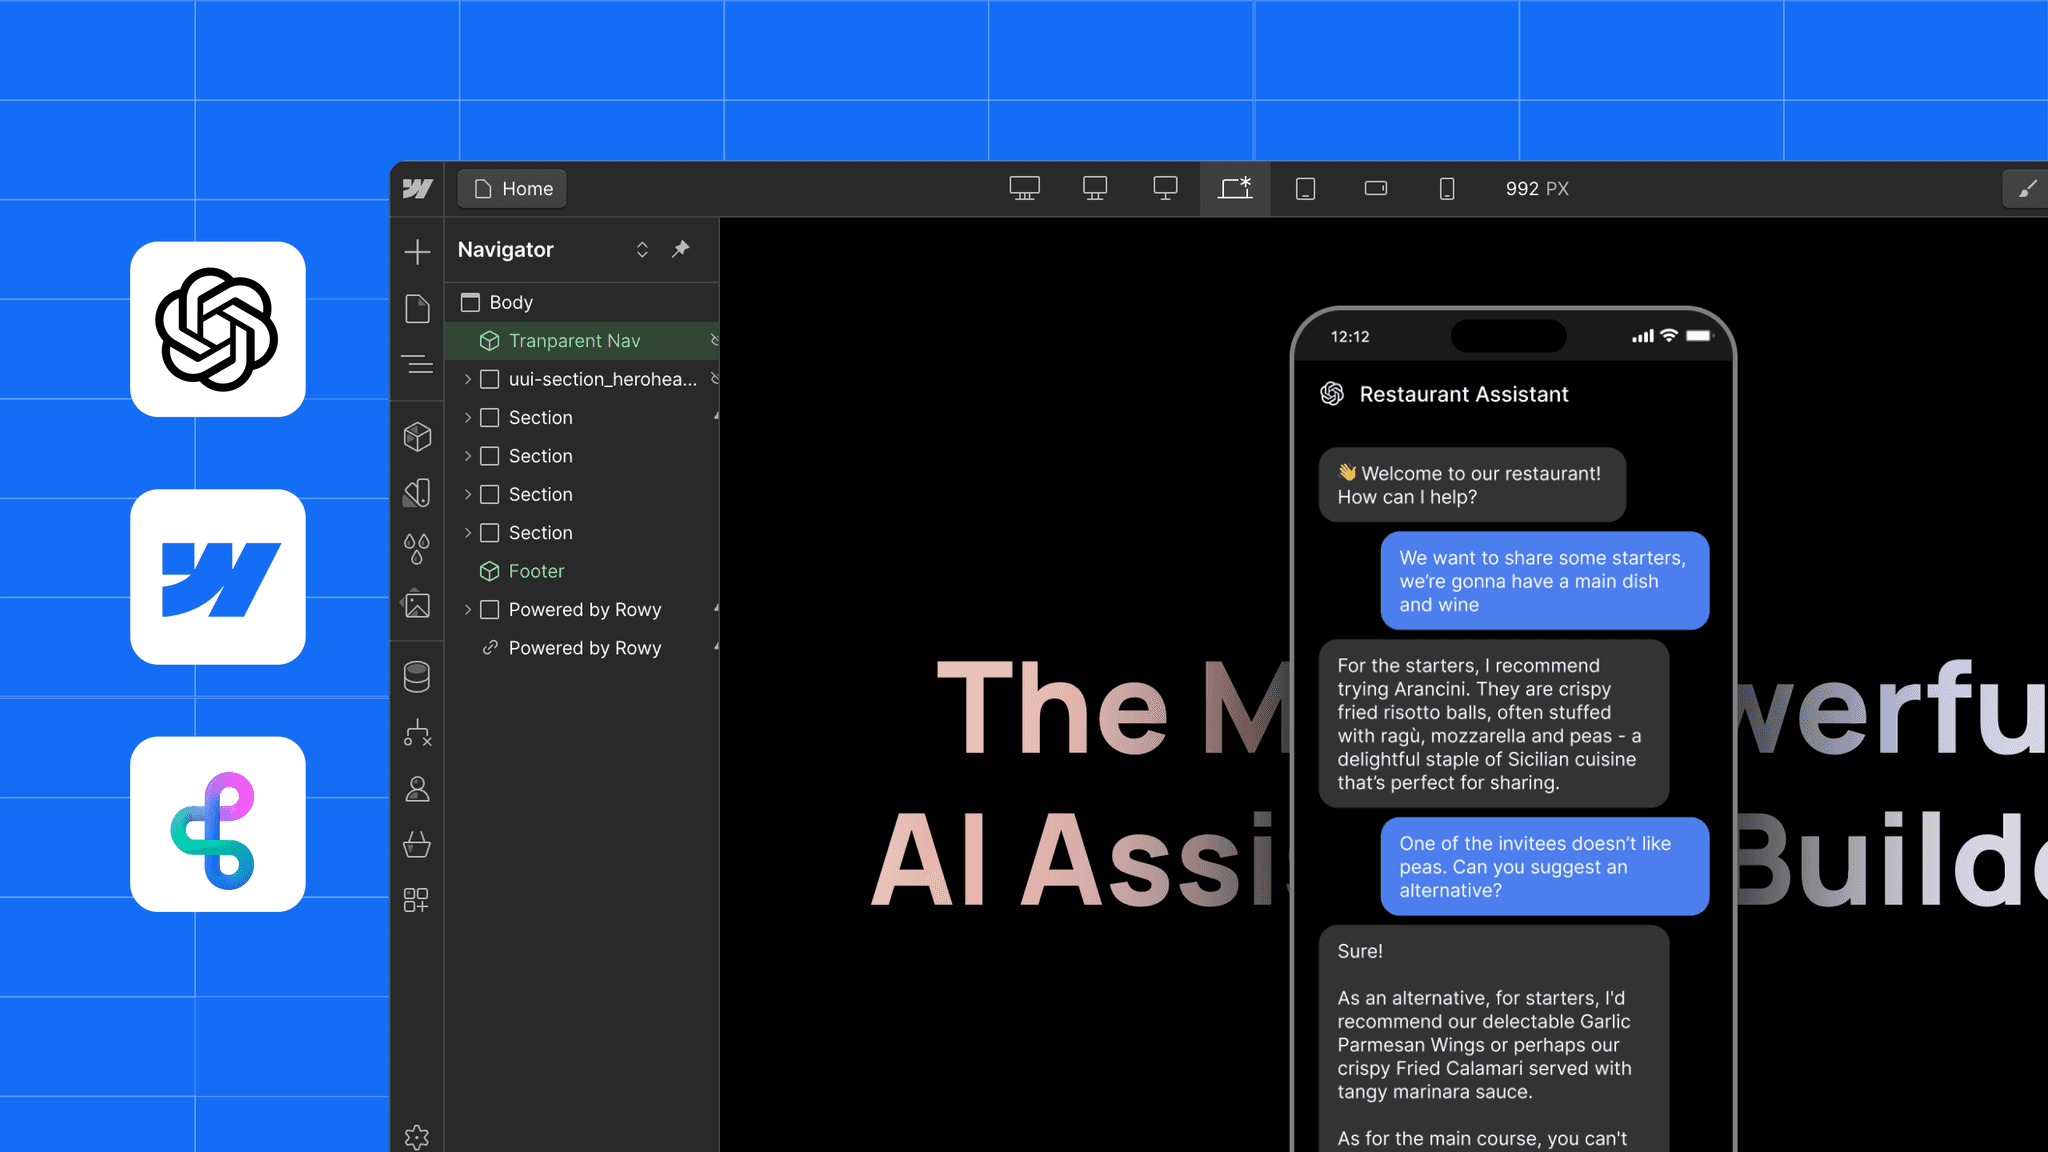This screenshot has height=1152, width=2048.
Task: Open the Ecommerce panel
Action: (x=417, y=845)
